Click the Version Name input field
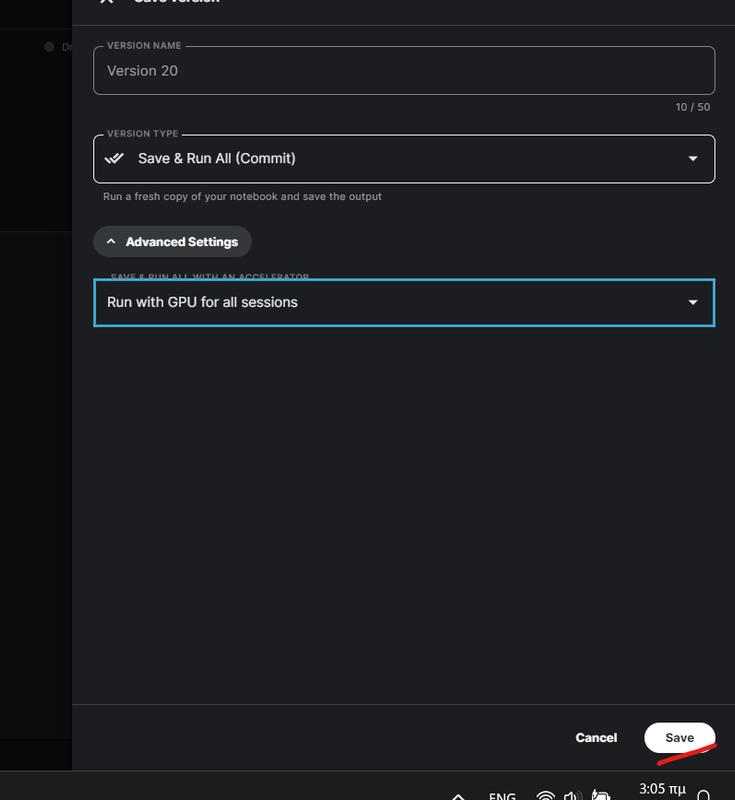735x800 pixels. 404,70
